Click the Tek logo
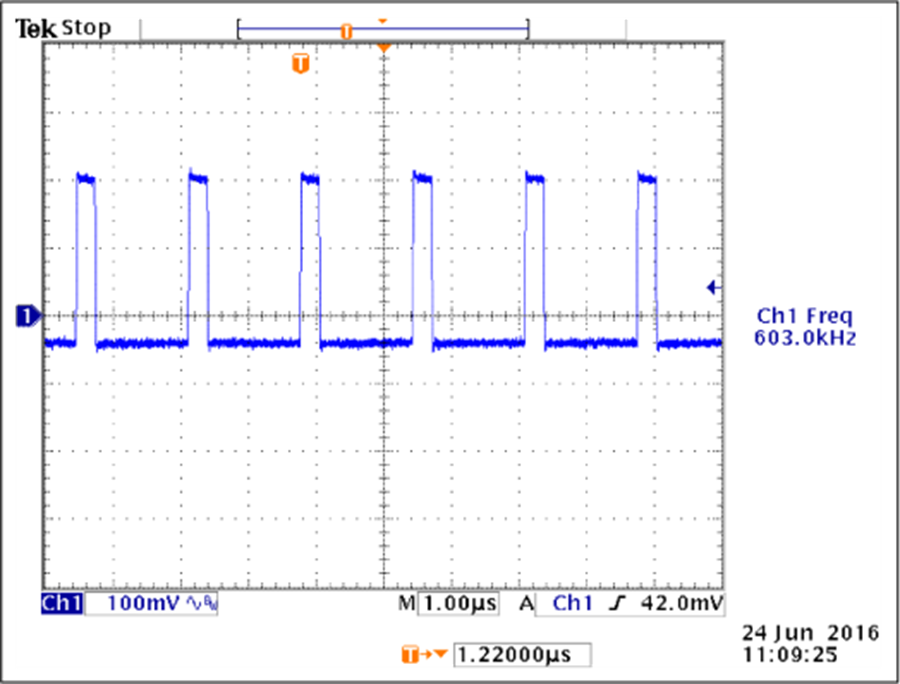The height and width of the screenshot is (684, 900). [36, 28]
